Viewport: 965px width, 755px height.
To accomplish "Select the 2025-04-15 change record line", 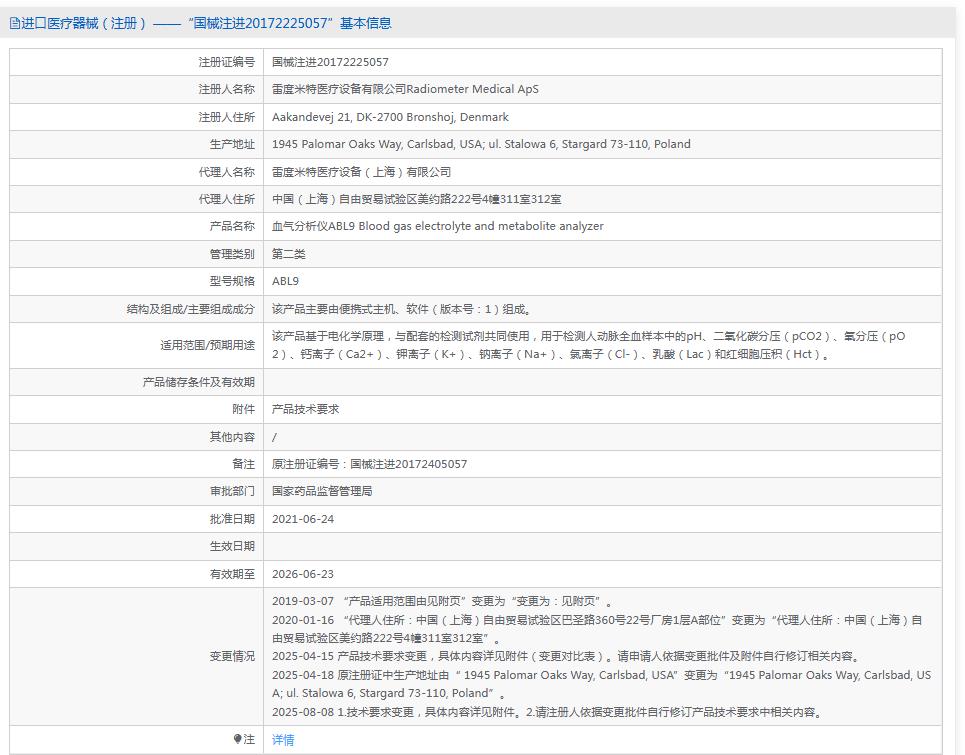I will (566, 656).
